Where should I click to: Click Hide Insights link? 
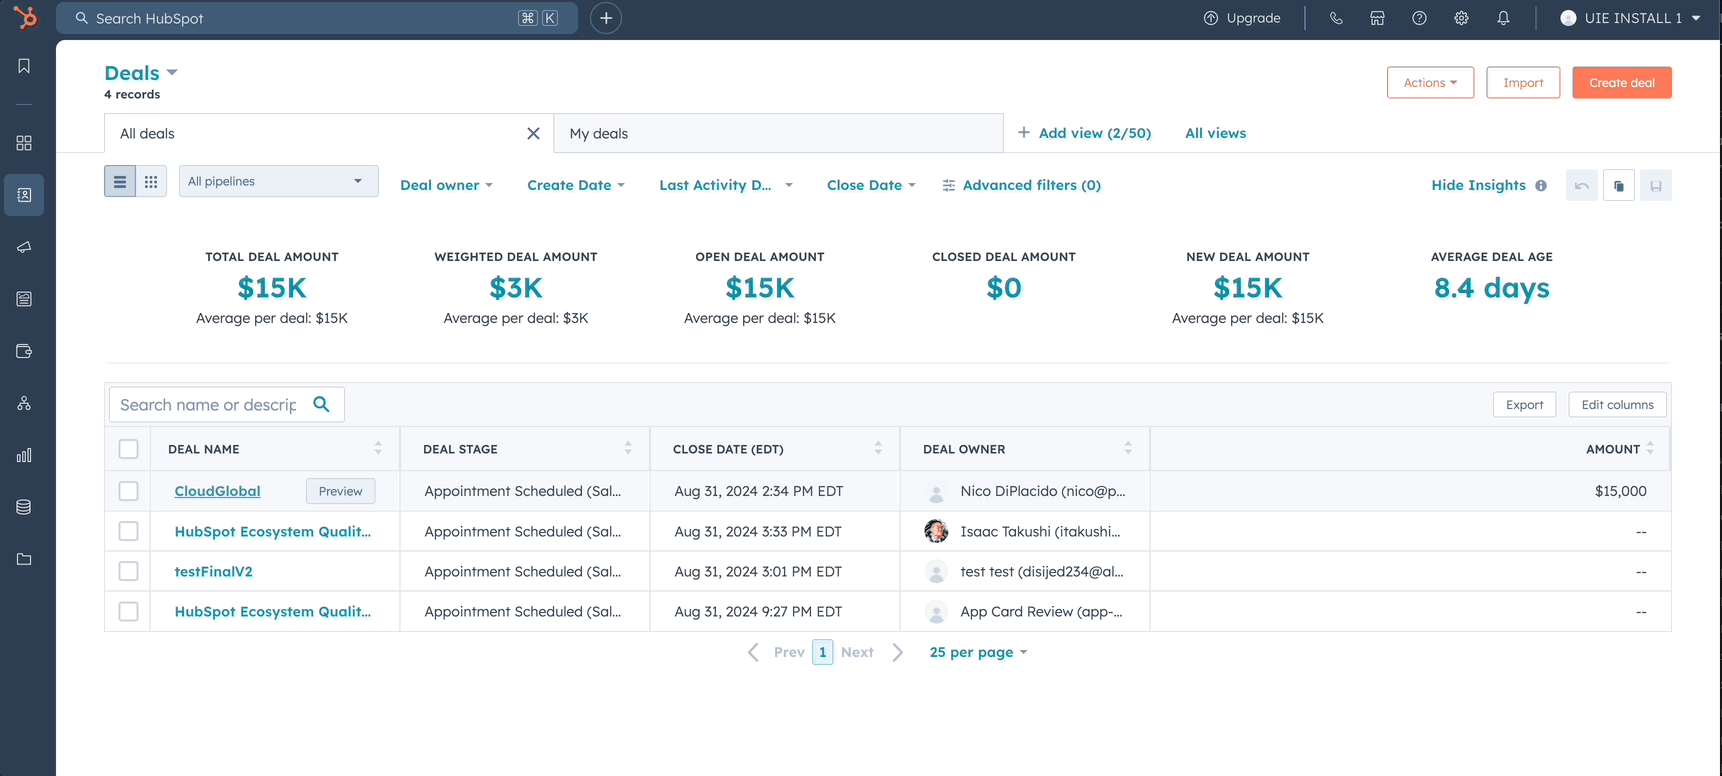(x=1478, y=185)
